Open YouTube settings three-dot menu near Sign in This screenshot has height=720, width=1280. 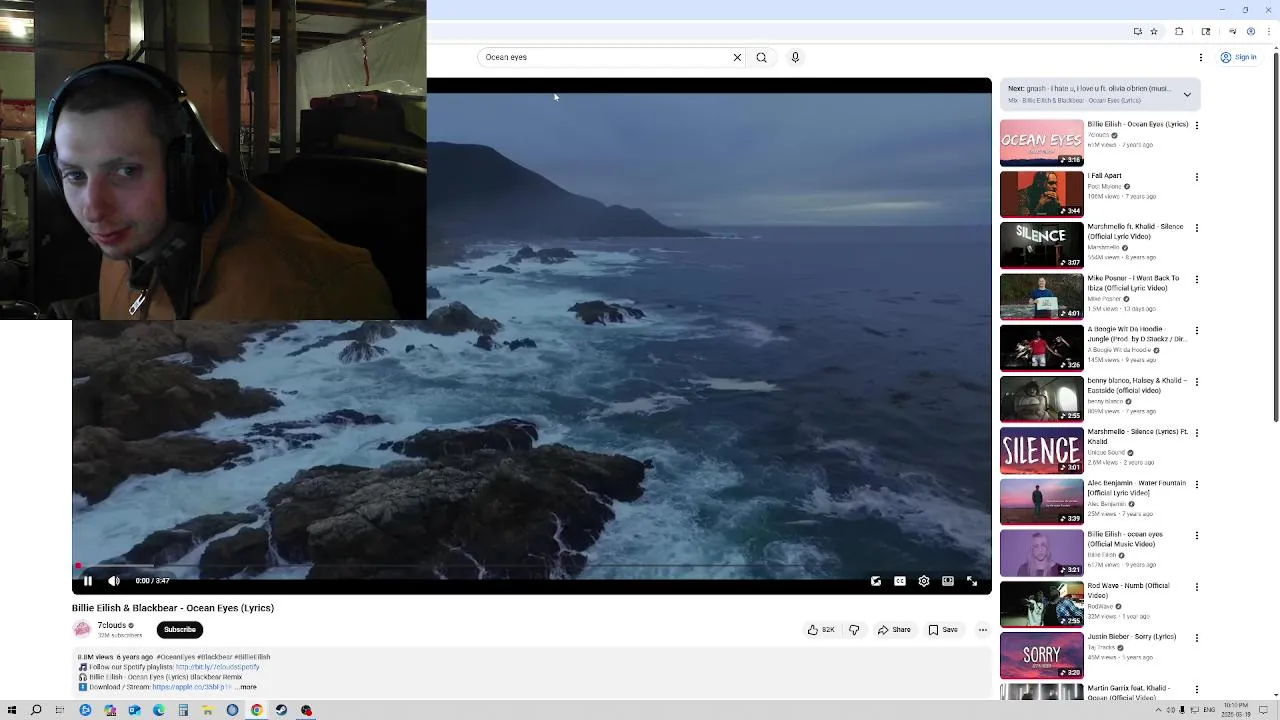1201,57
